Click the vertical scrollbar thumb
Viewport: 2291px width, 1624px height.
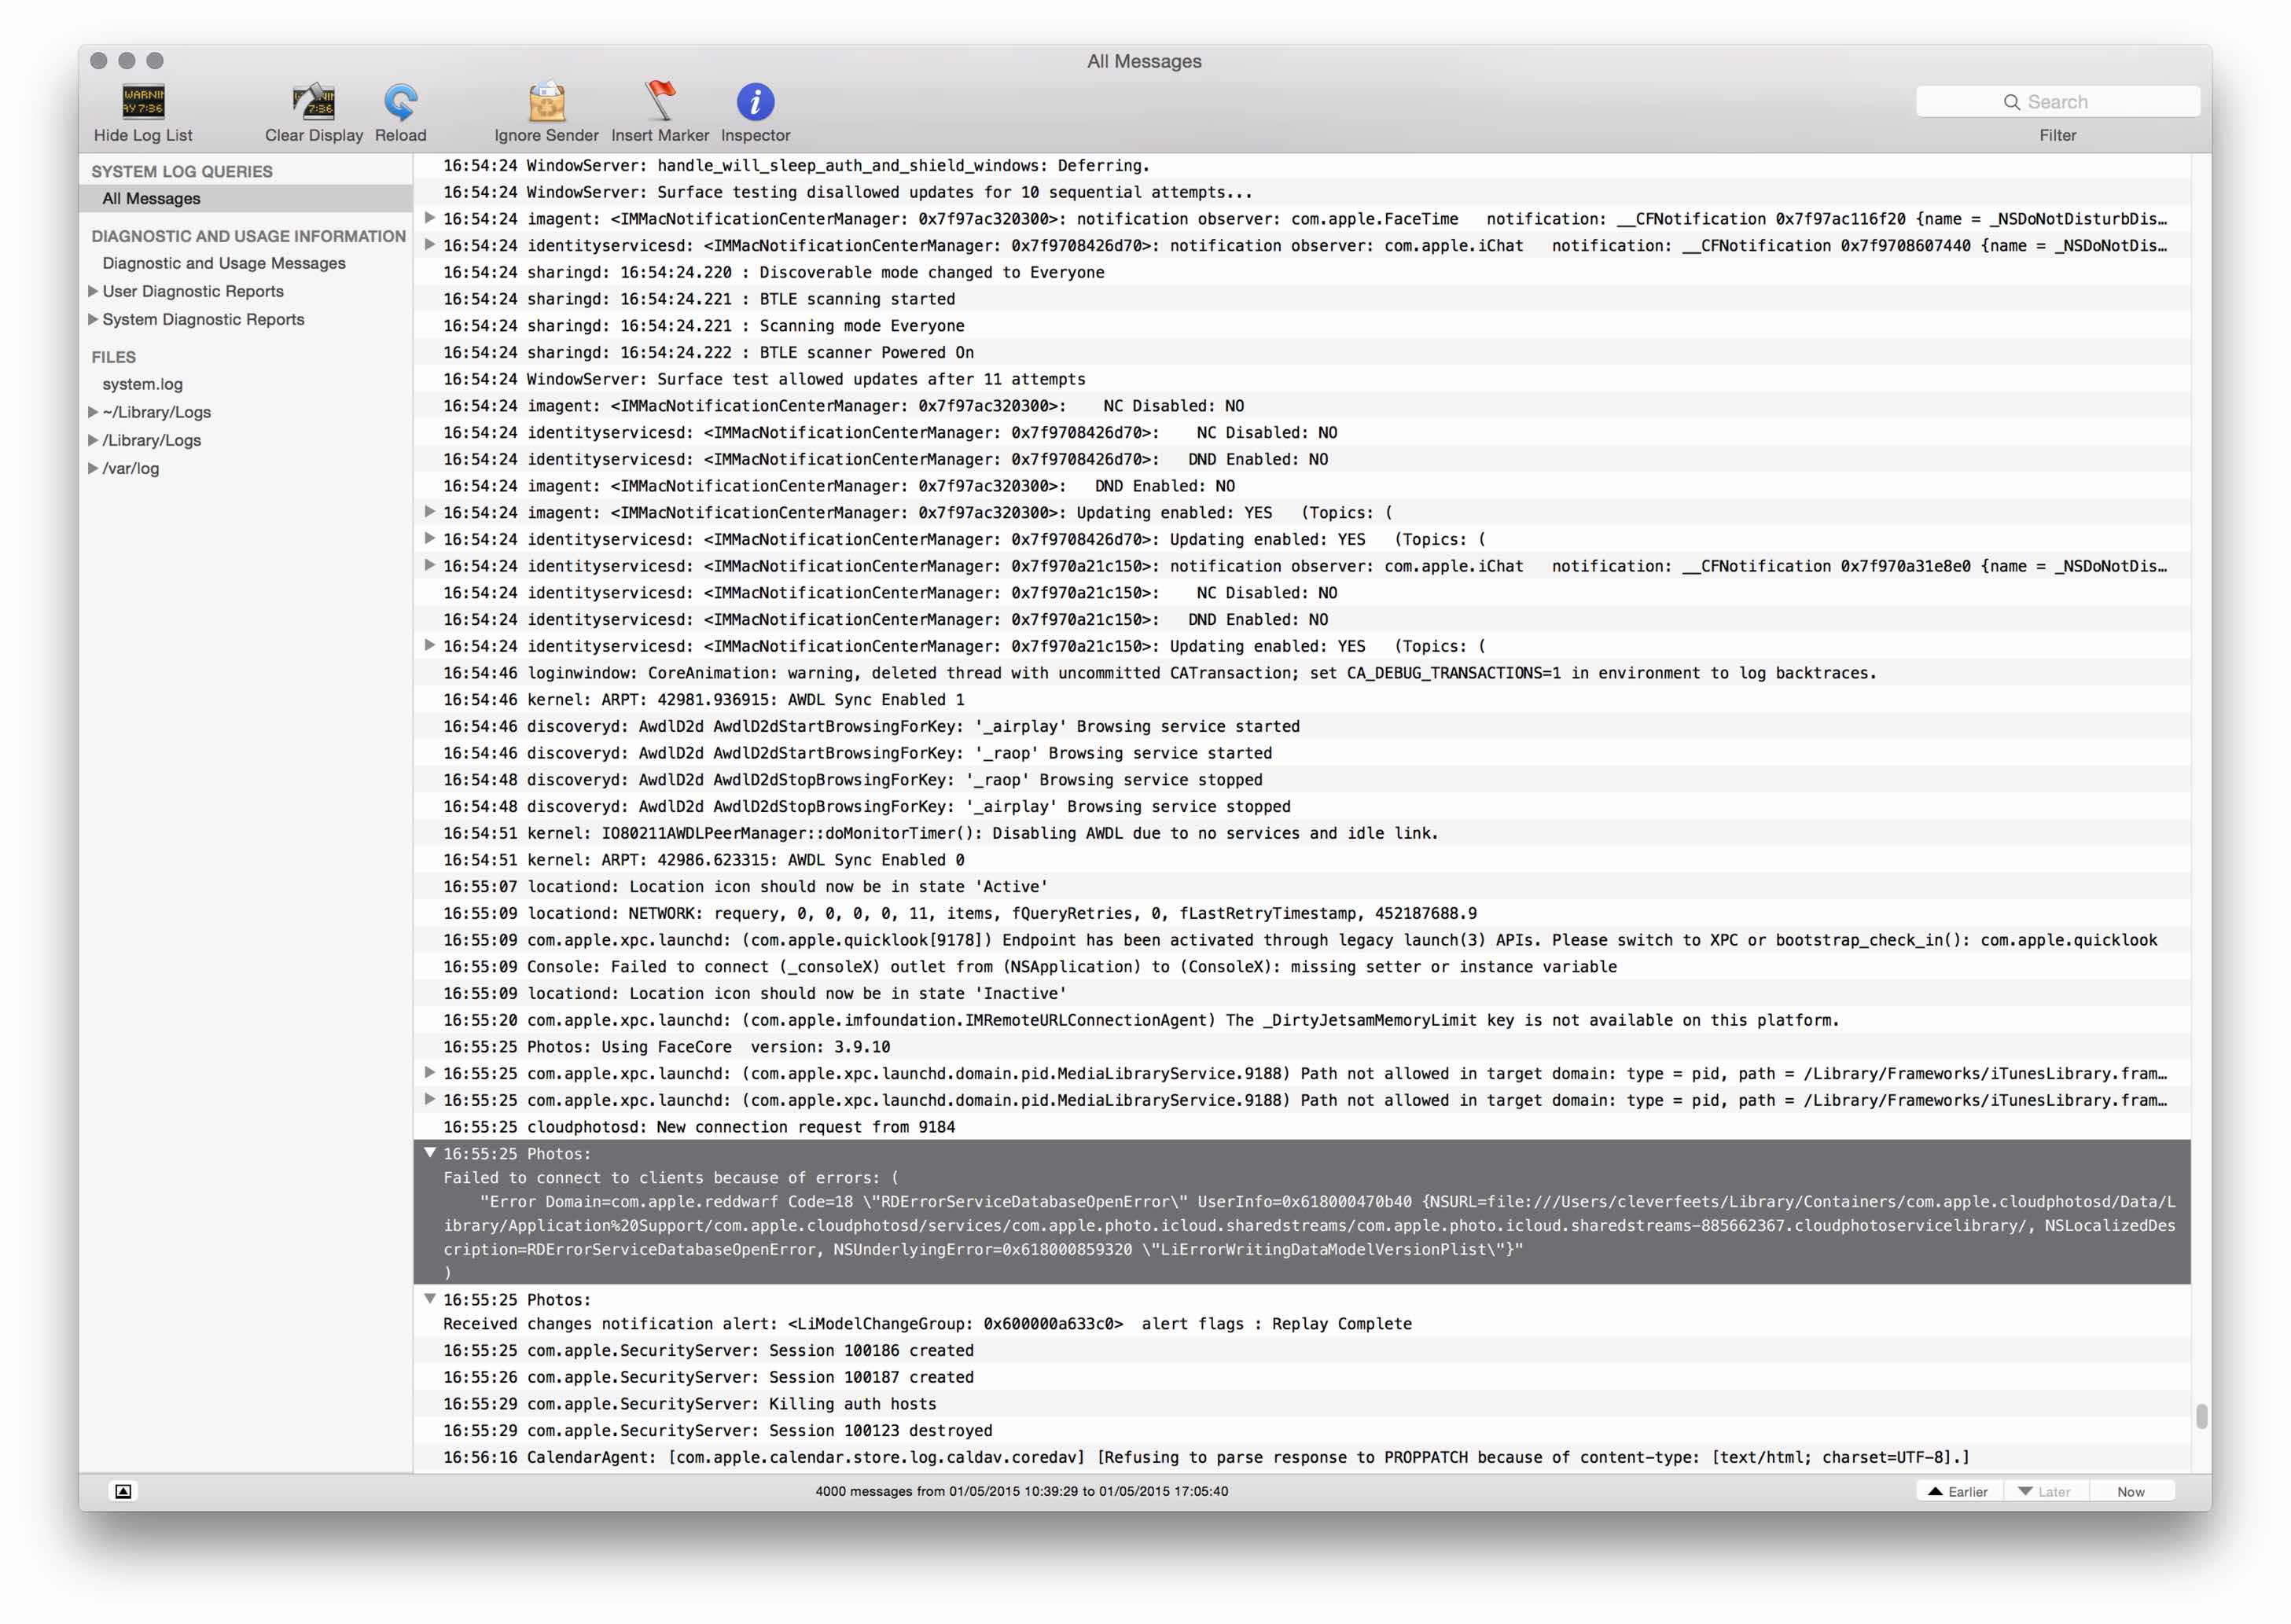pyautogui.click(x=2201, y=1416)
